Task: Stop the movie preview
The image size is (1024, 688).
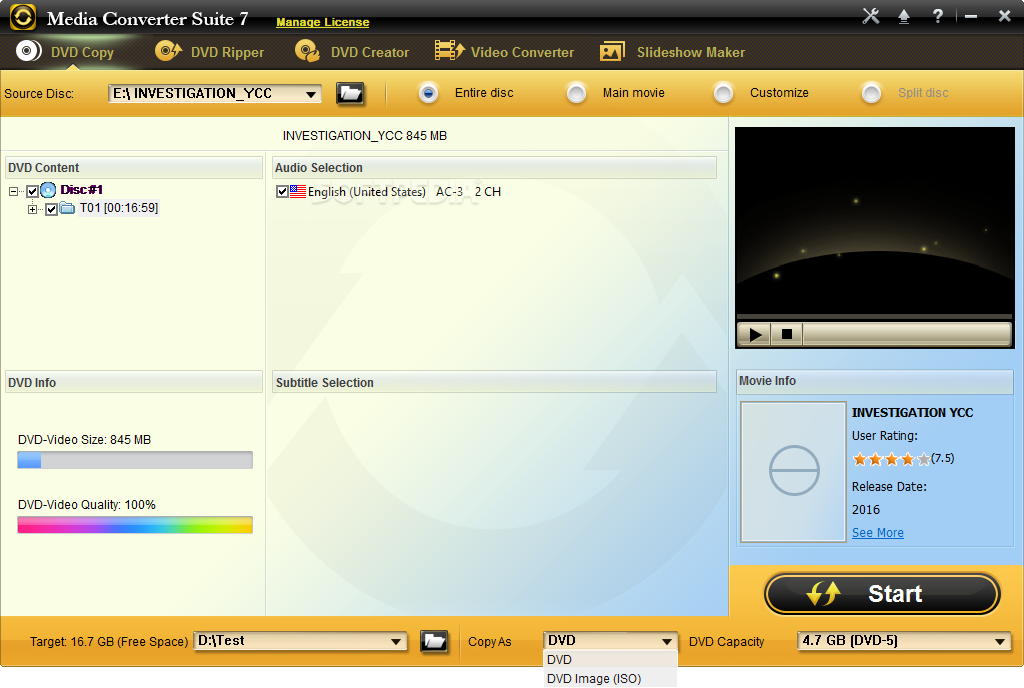Action: point(787,334)
